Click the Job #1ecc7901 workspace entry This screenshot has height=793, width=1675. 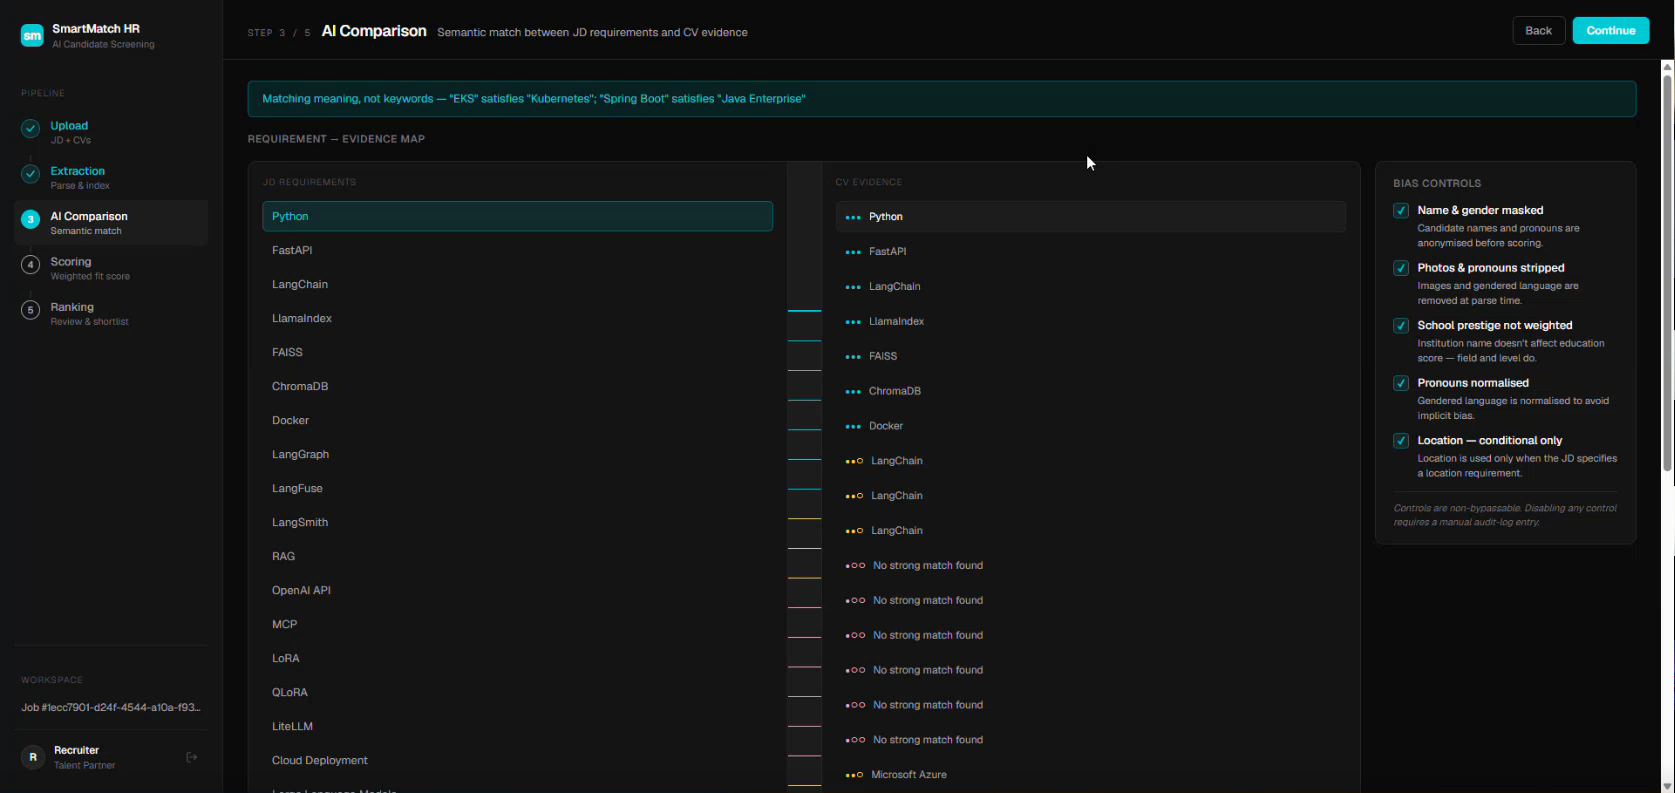(111, 707)
